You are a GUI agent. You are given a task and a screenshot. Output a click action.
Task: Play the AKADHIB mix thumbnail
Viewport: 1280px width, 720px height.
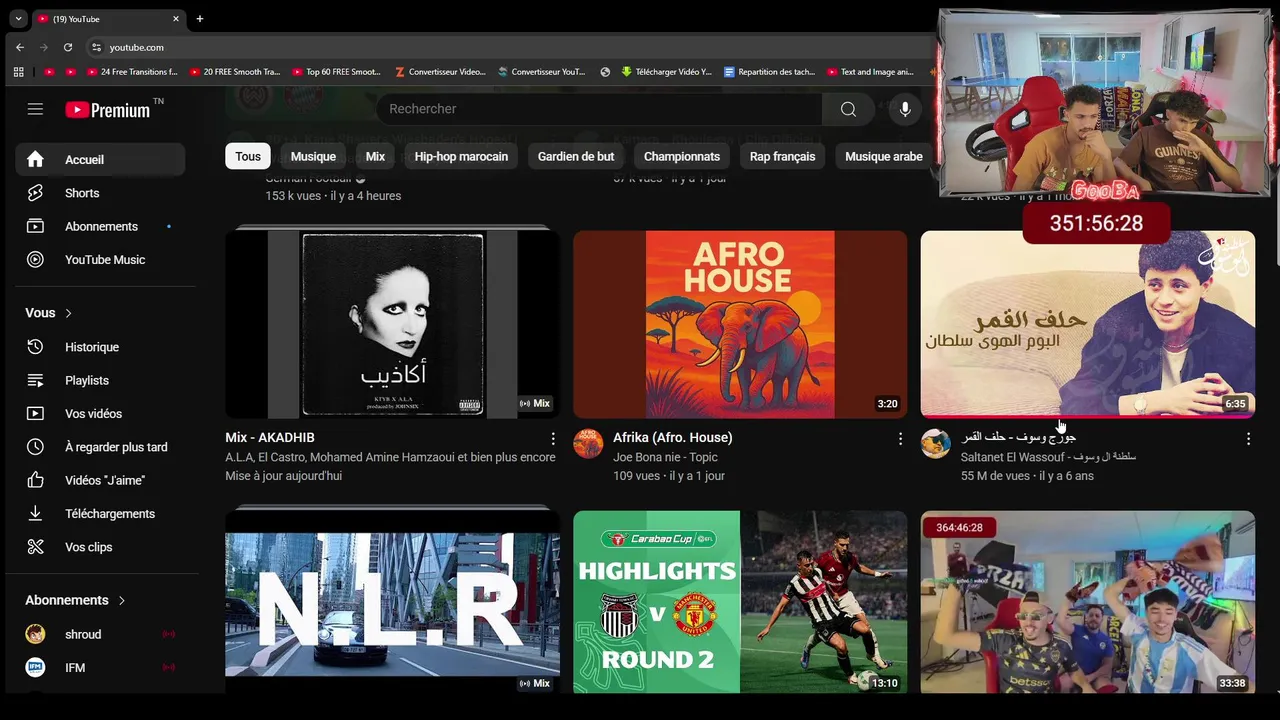(x=392, y=324)
